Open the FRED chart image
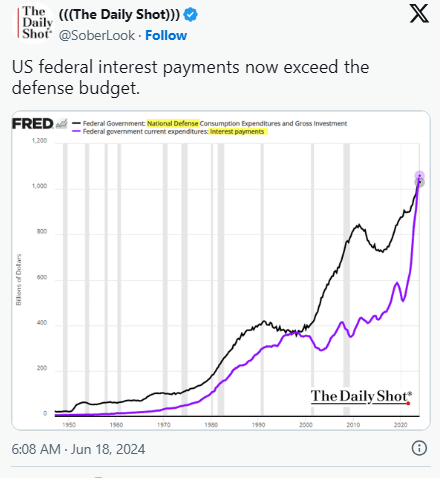Image resolution: width=440 pixels, height=478 pixels. click(221, 270)
